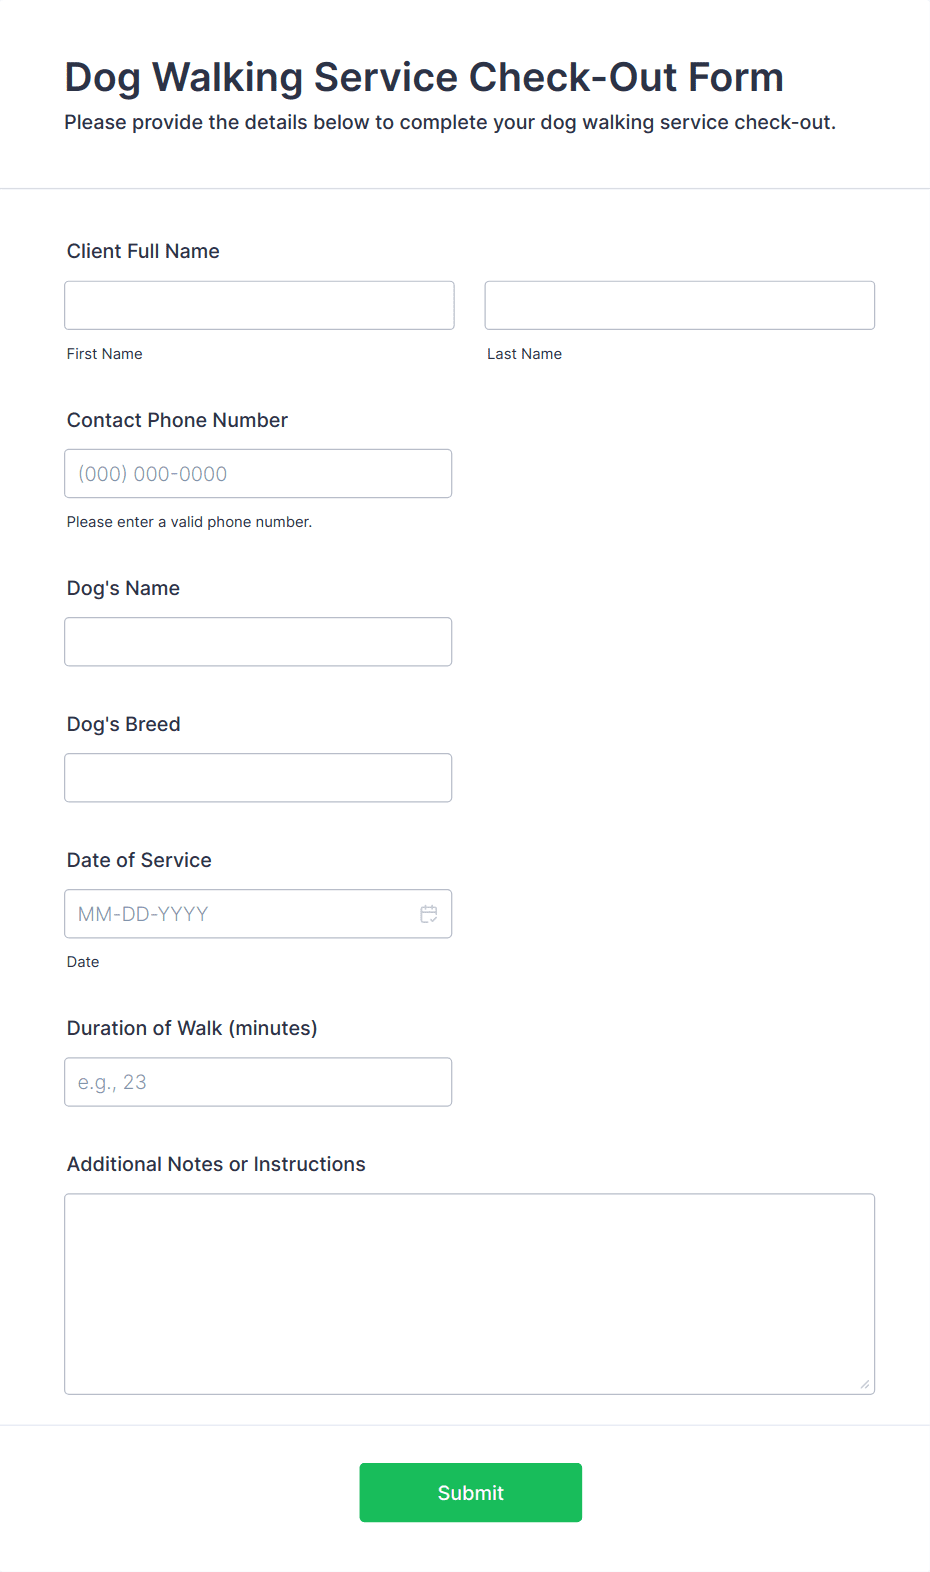The image size is (930, 1572).
Task: Click the "Dog's Breed" field label
Action: coord(124,724)
